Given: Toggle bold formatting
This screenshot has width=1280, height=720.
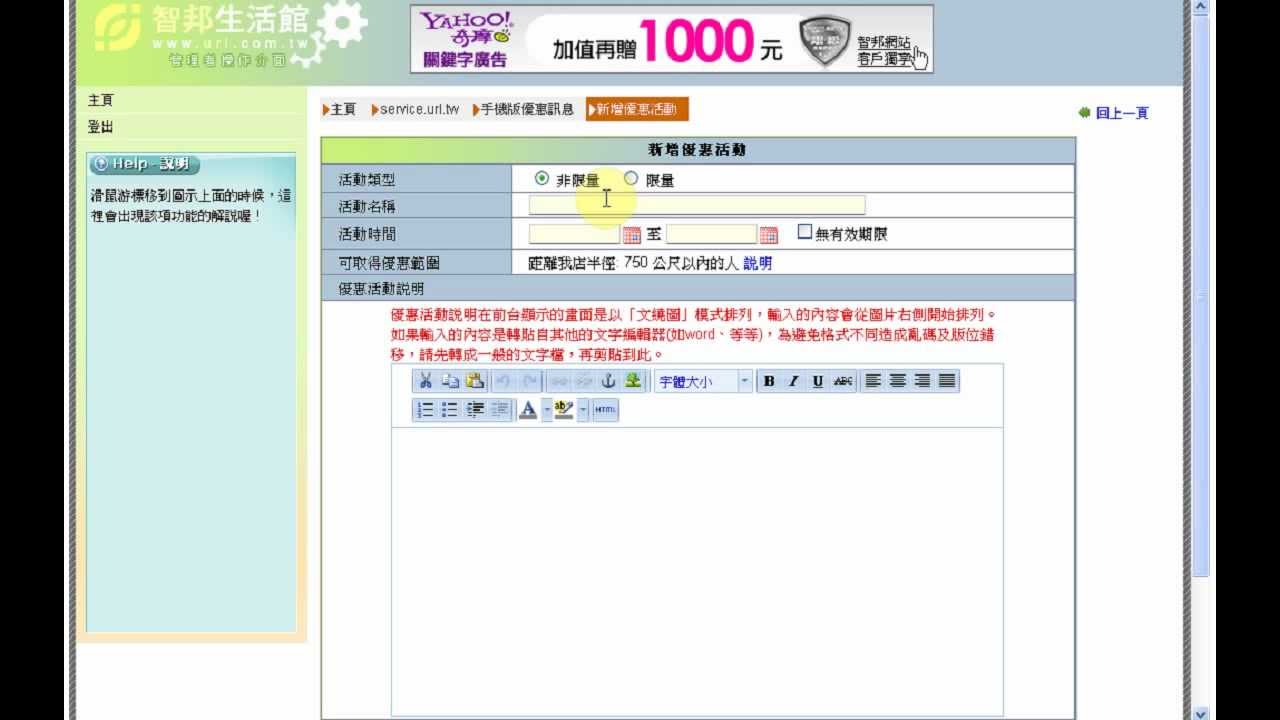Looking at the screenshot, I should [x=769, y=381].
